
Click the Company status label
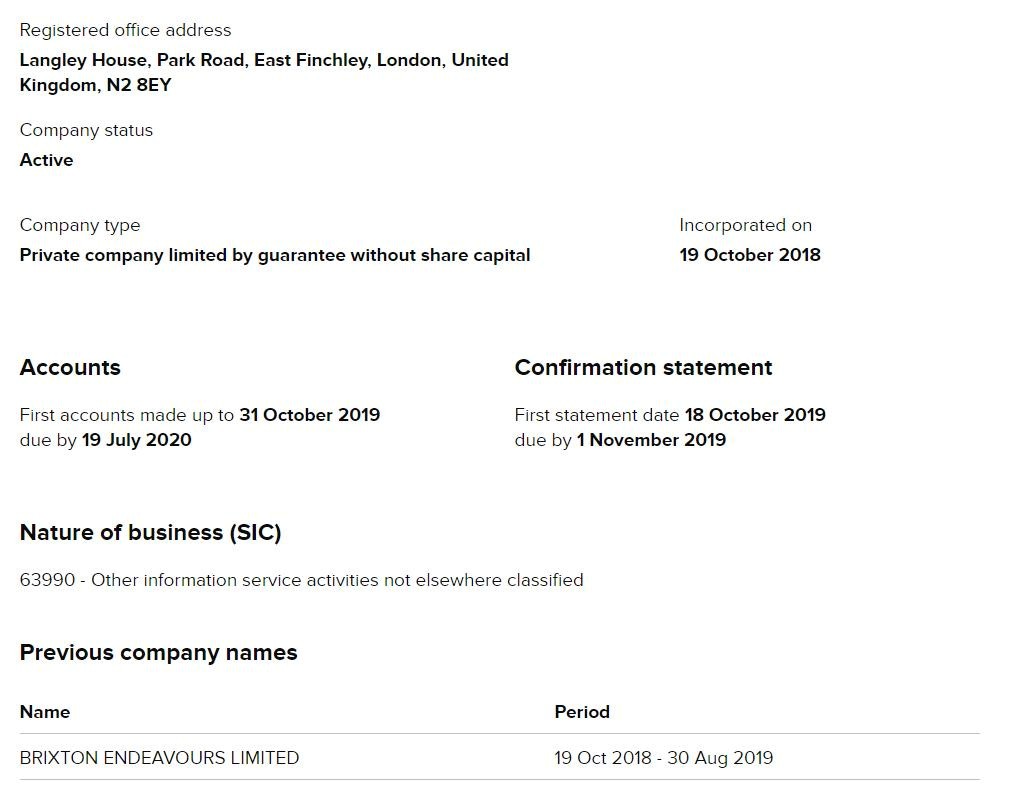tap(86, 130)
